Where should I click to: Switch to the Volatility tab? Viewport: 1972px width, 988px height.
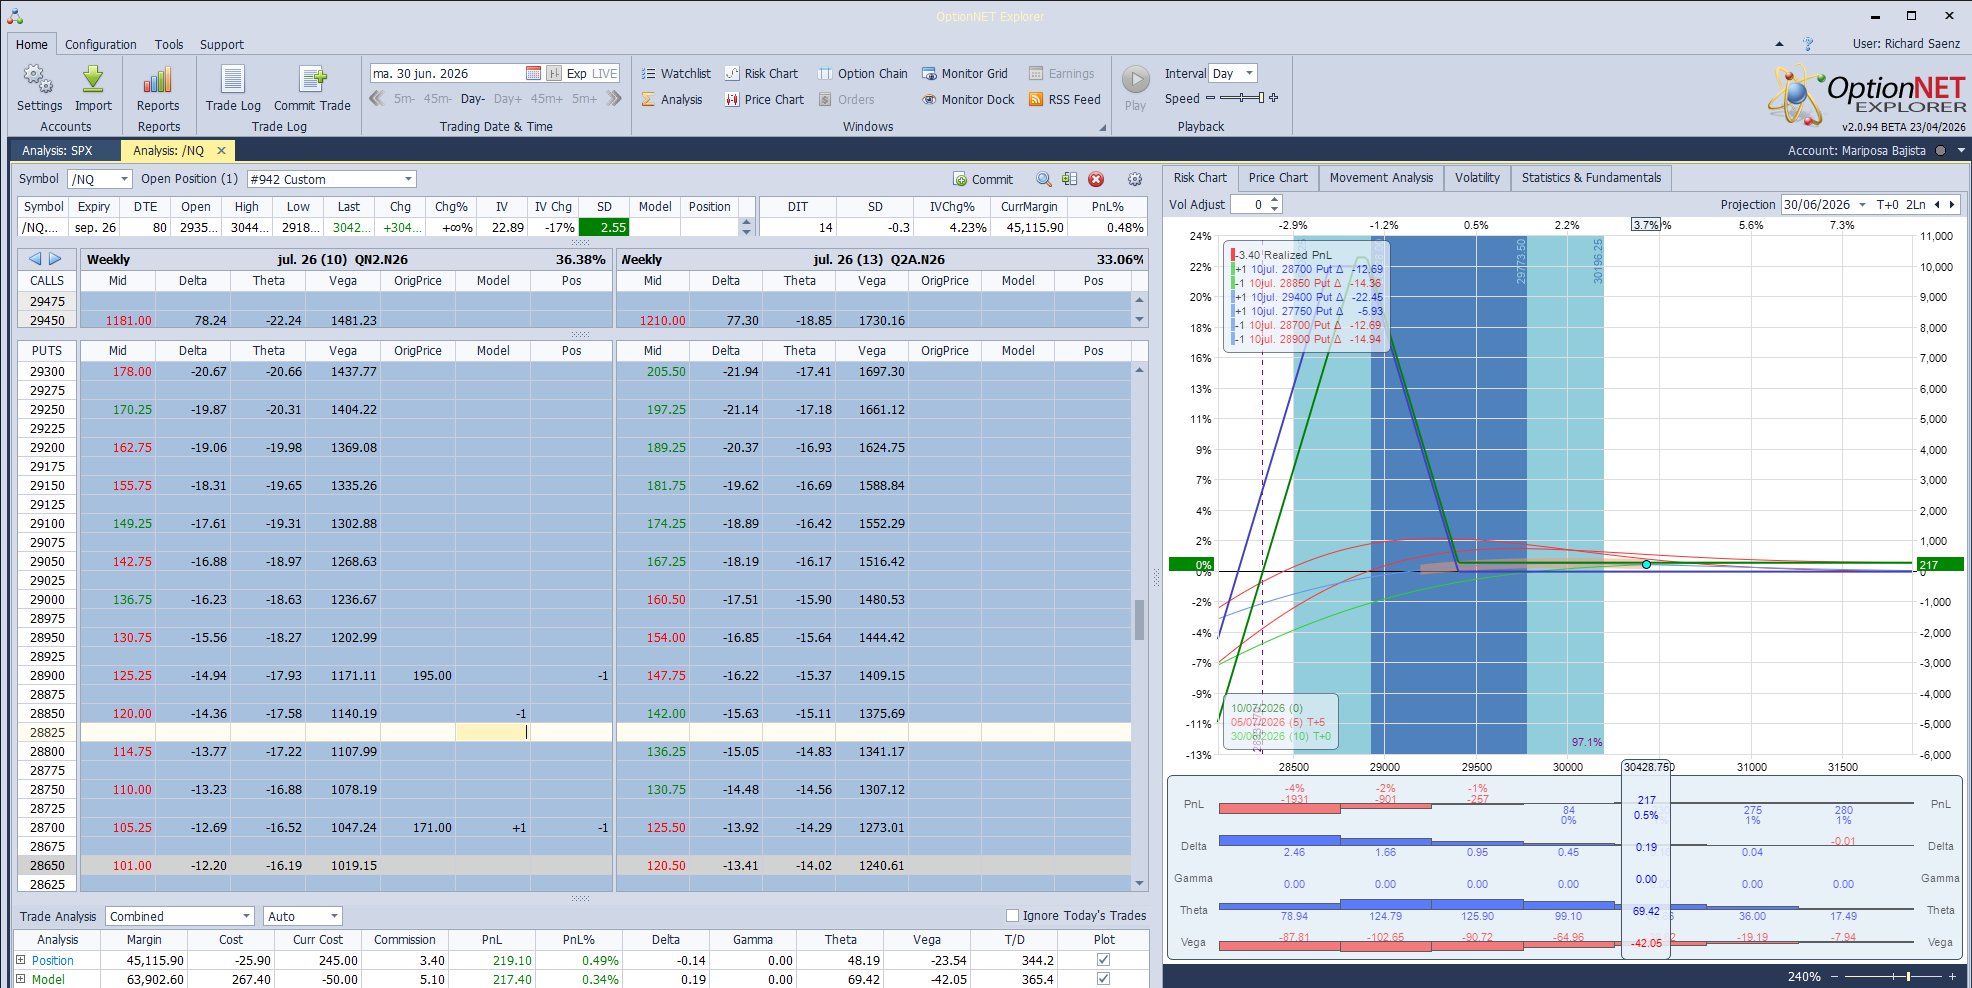[1477, 177]
